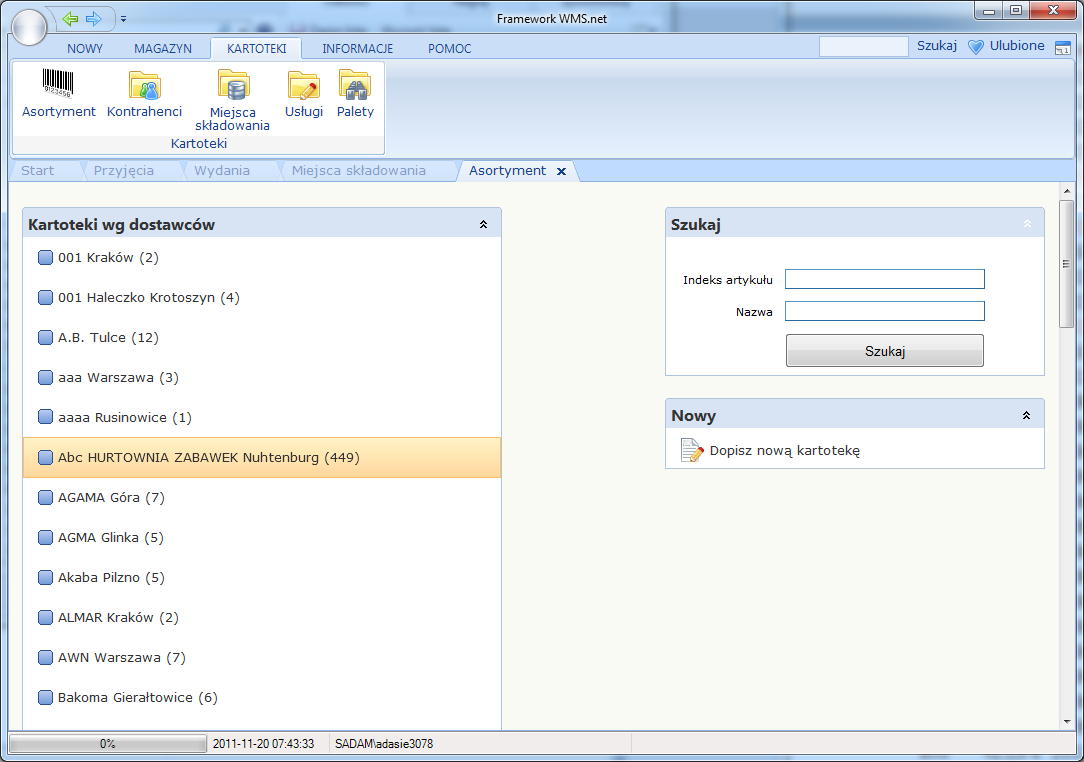The image size is (1084, 762).
Task: Click the Ulubione heart icon
Action: point(975,47)
